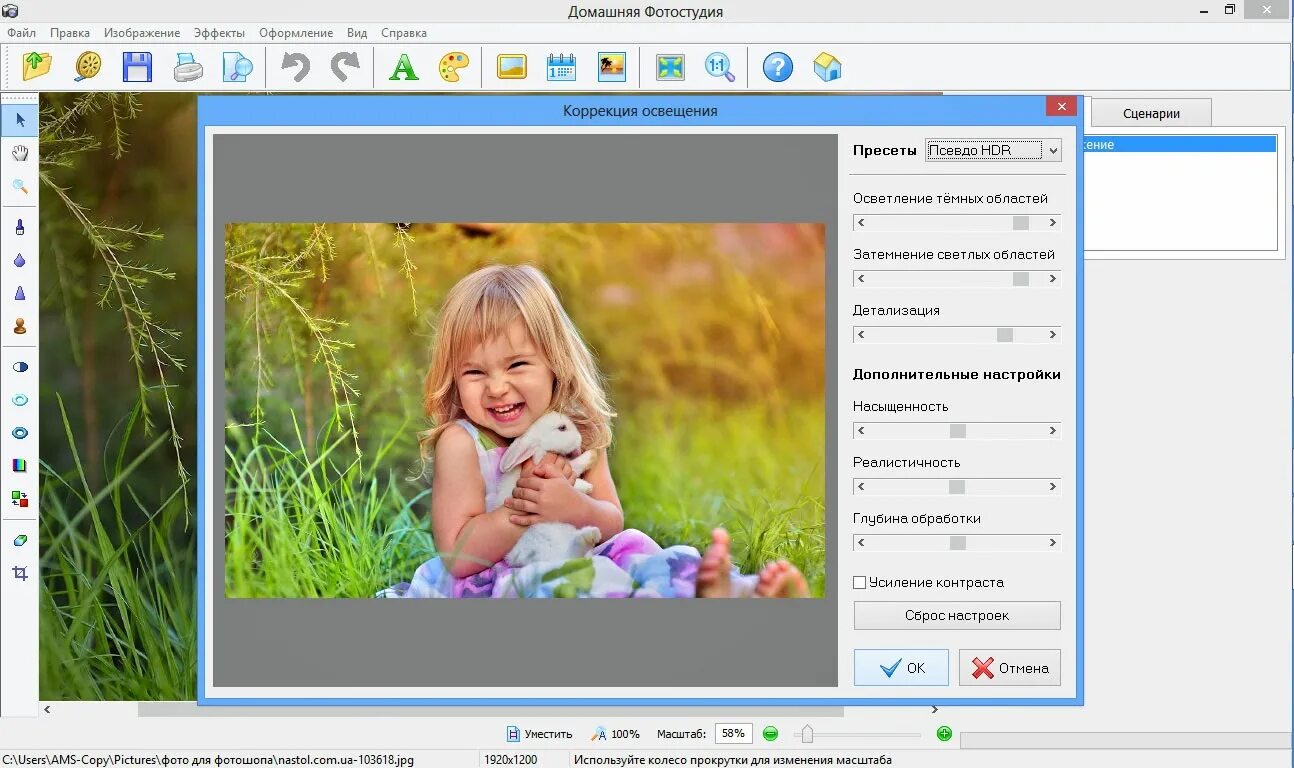Click the Масштаб percentage input field
This screenshot has width=1294, height=768.
pos(733,733)
